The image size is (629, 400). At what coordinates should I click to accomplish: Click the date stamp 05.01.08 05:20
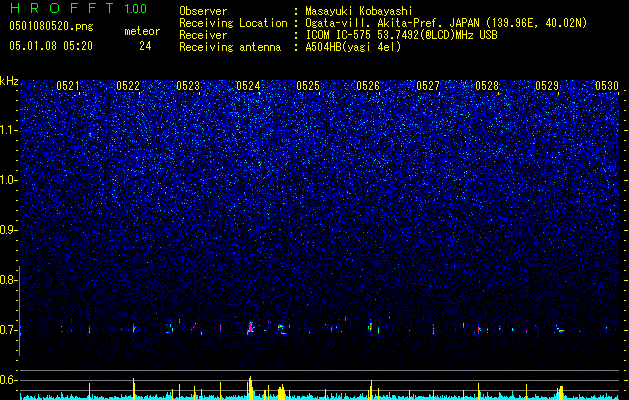(51, 46)
